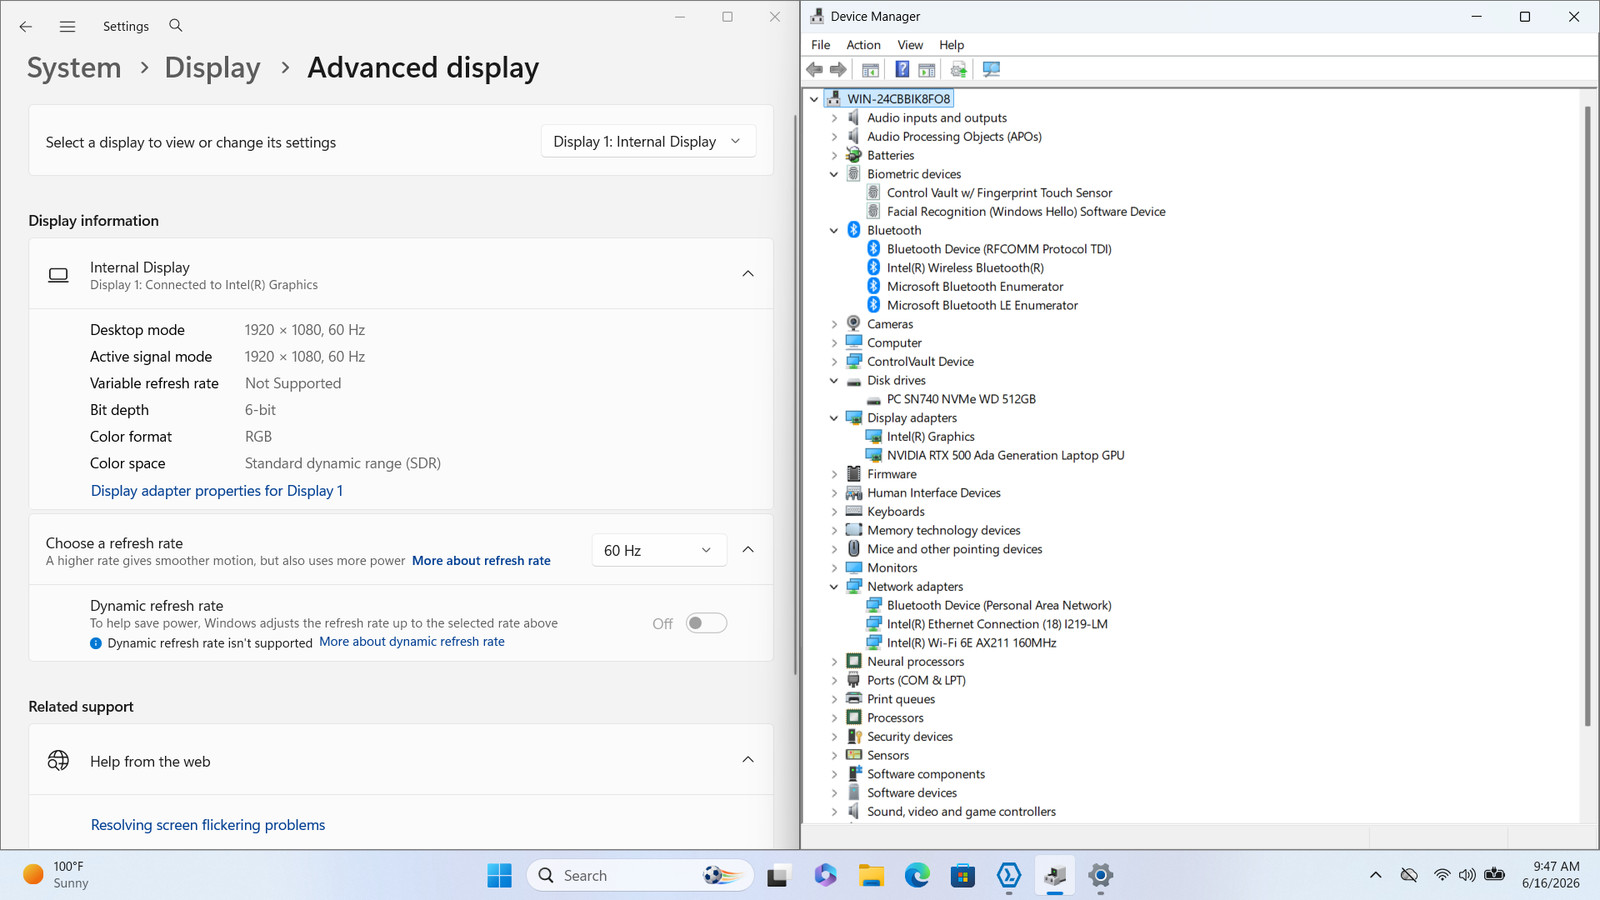Click the Settings search magnifier icon

click(176, 25)
